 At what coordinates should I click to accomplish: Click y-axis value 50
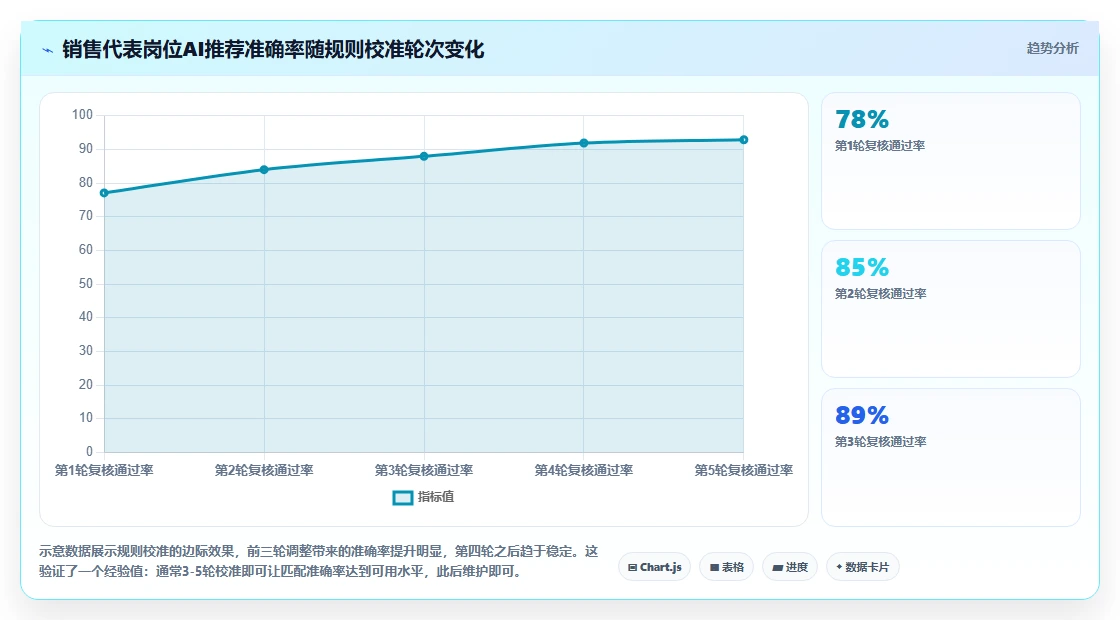click(86, 284)
